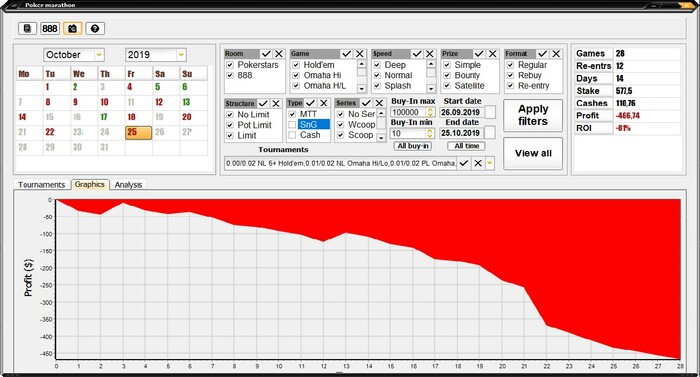700x377 pixels.
Task: Check all Series options with checkmark icon
Action: point(366,103)
